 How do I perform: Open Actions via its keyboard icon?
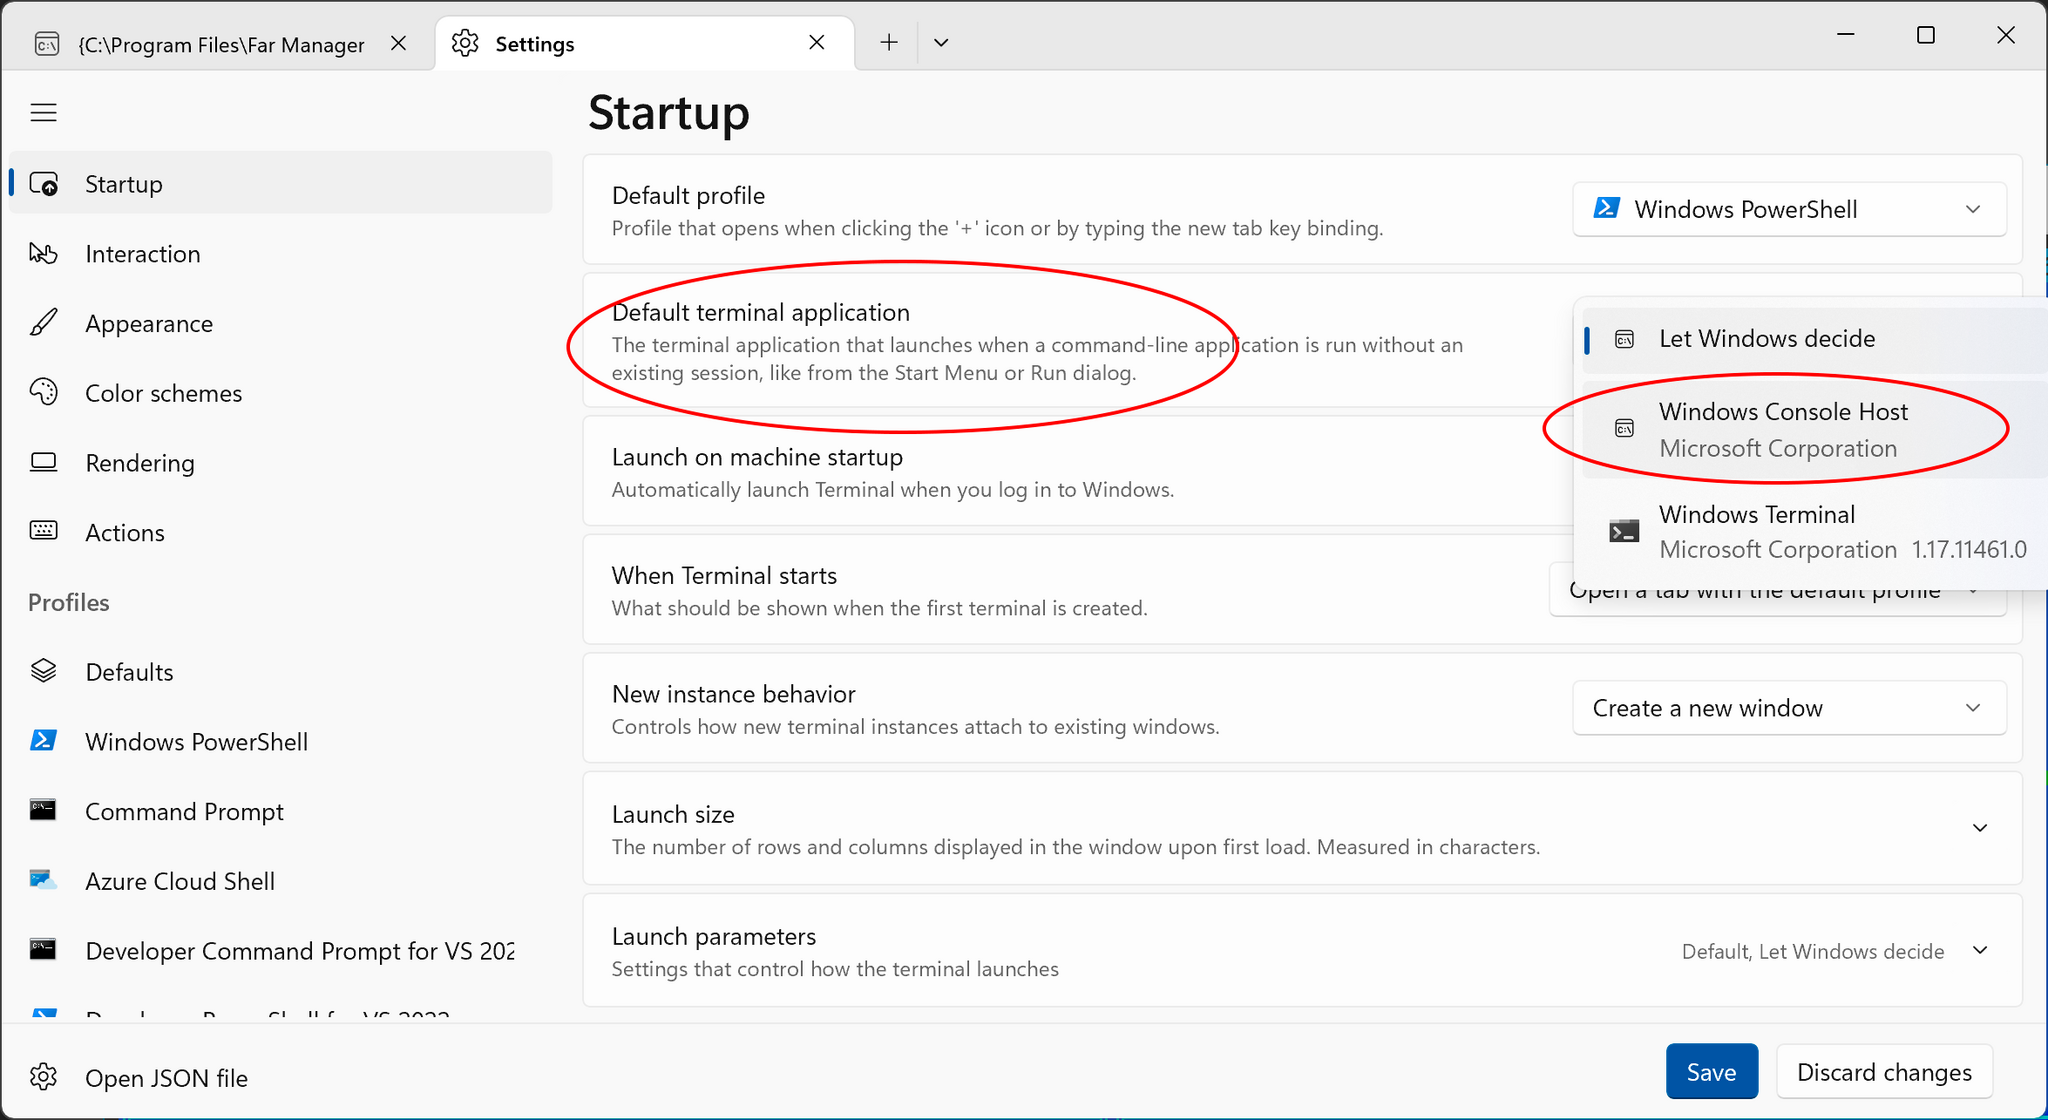click(44, 531)
